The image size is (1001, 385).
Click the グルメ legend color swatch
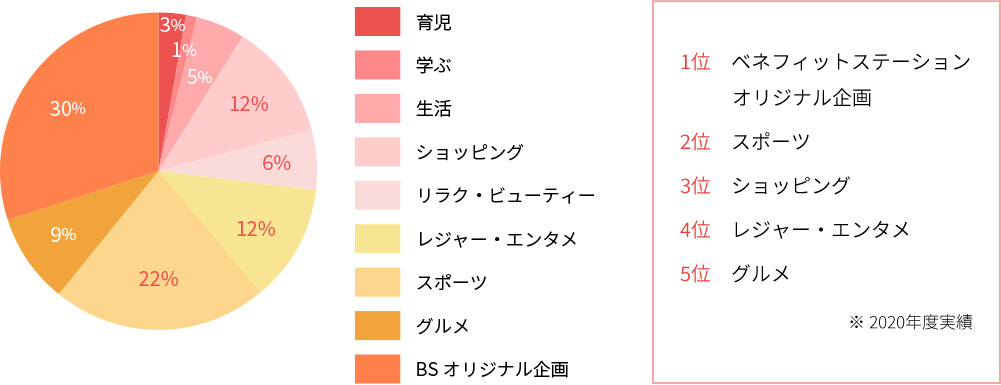tap(377, 326)
